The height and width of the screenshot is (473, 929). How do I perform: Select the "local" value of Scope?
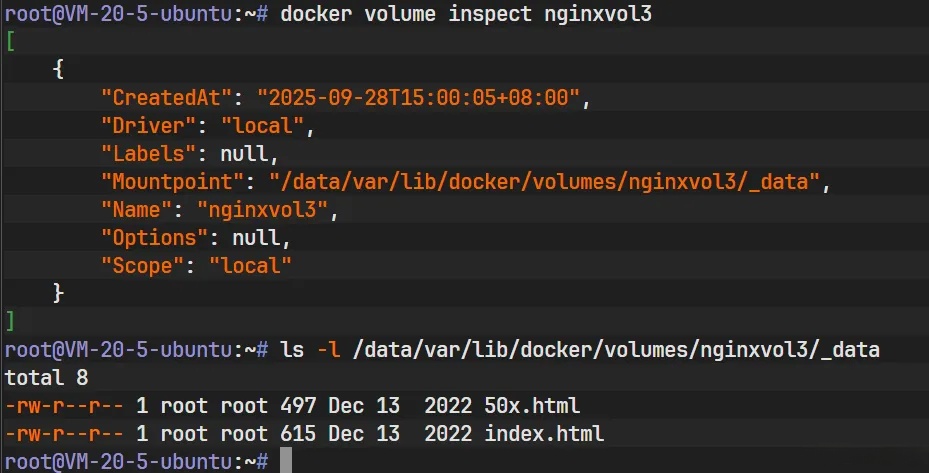(x=251, y=266)
